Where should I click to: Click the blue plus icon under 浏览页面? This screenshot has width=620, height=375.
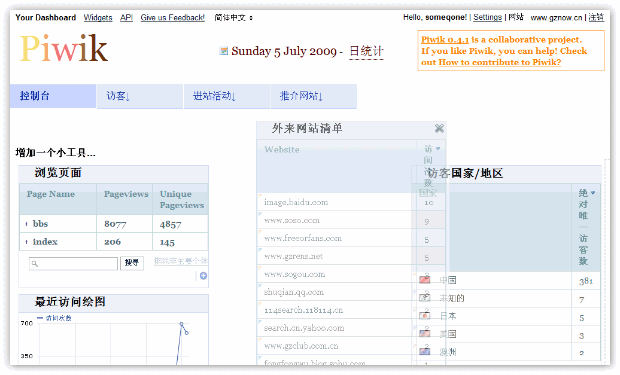pyautogui.click(x=203, y=276)
